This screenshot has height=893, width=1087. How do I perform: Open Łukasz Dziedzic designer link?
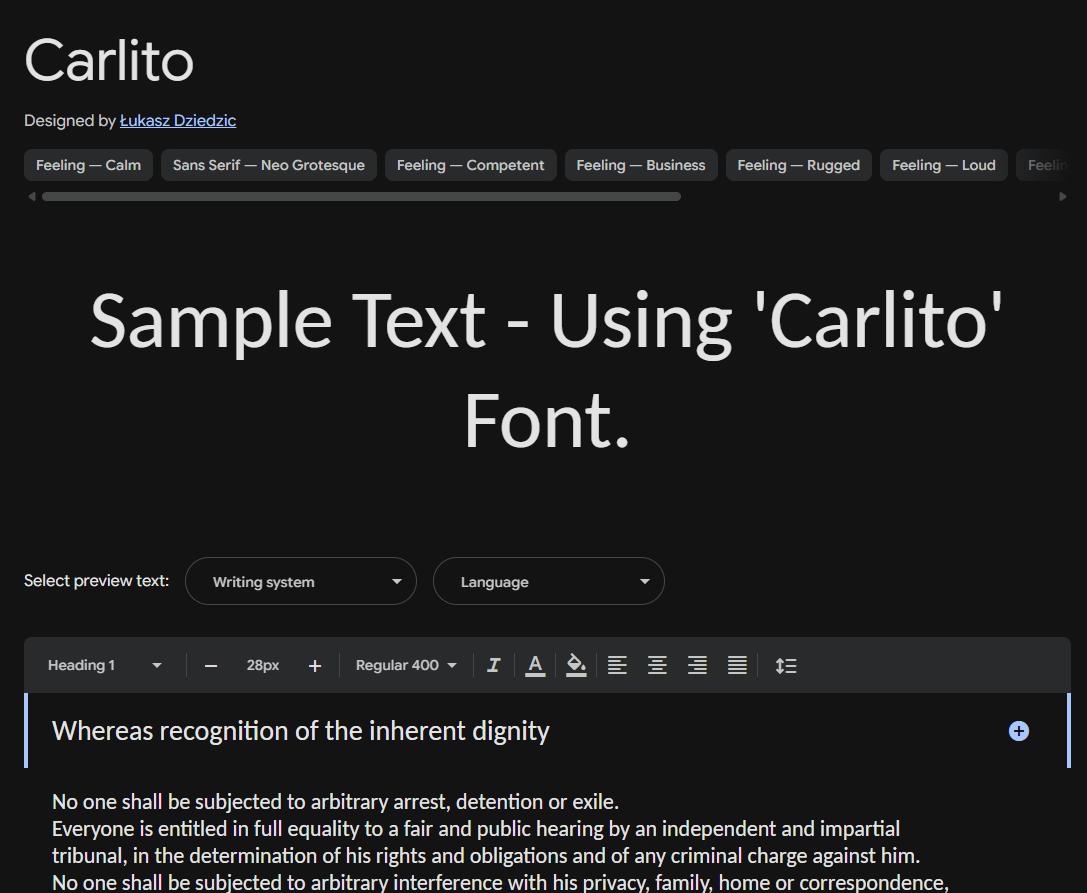[178, 121]
